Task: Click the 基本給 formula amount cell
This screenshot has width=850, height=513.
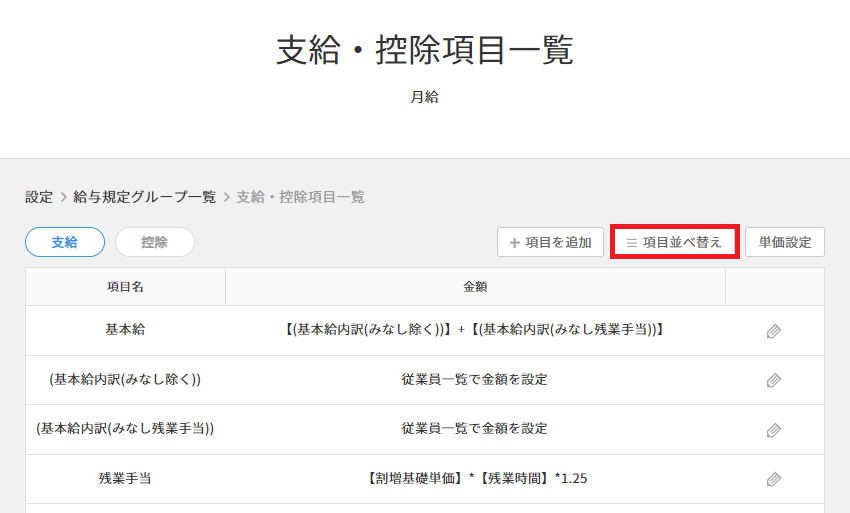Action: 475,330
